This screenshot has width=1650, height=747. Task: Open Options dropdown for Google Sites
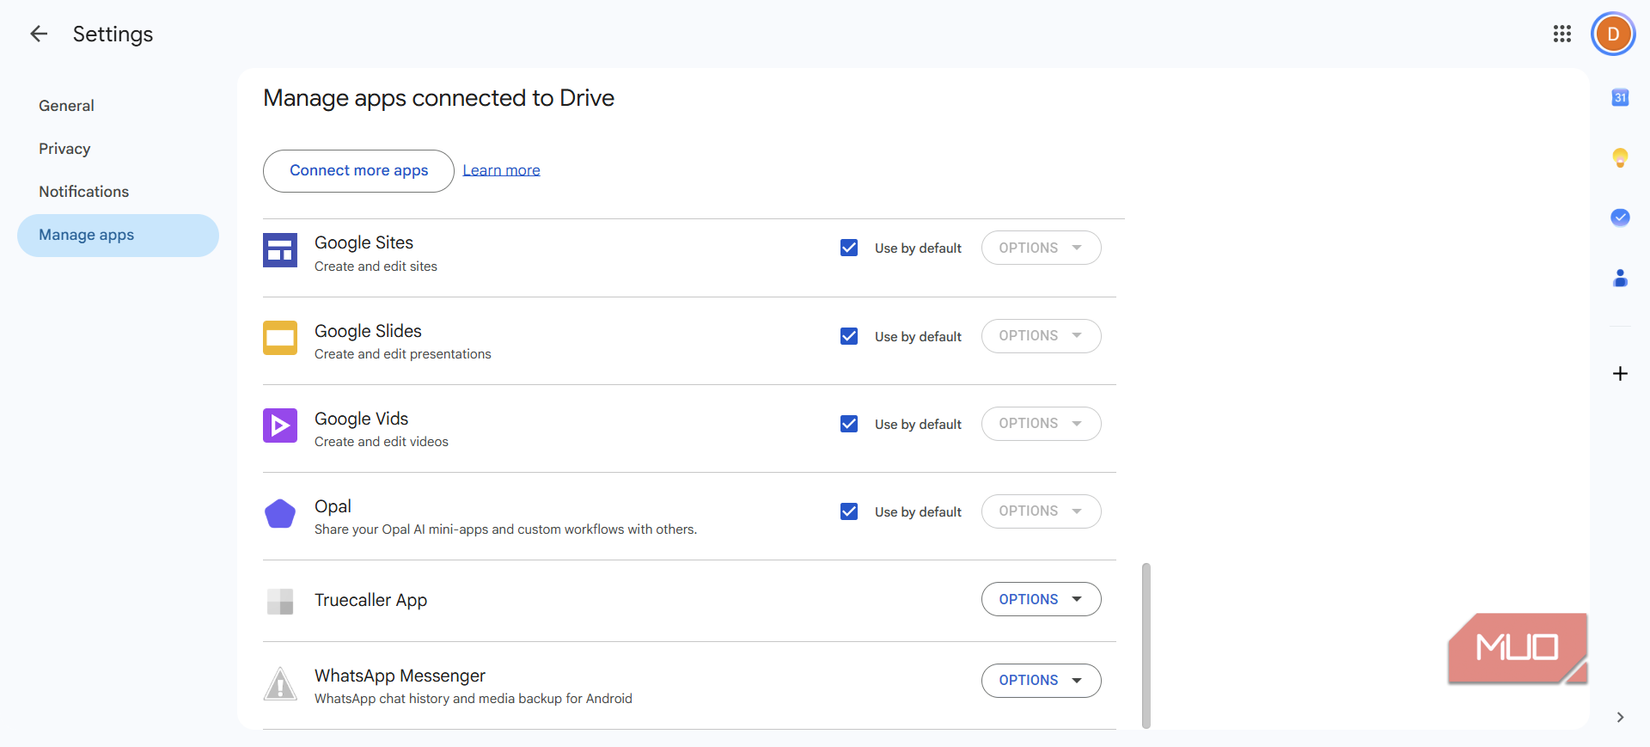[1041, 248]
